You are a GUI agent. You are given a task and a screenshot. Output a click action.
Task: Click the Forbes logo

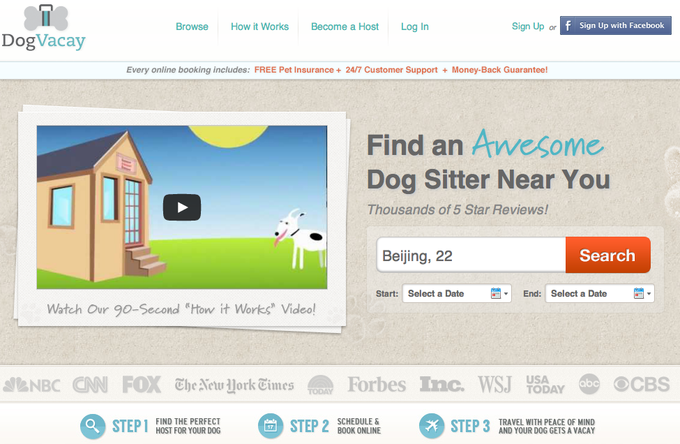click(x=376, y=385)
